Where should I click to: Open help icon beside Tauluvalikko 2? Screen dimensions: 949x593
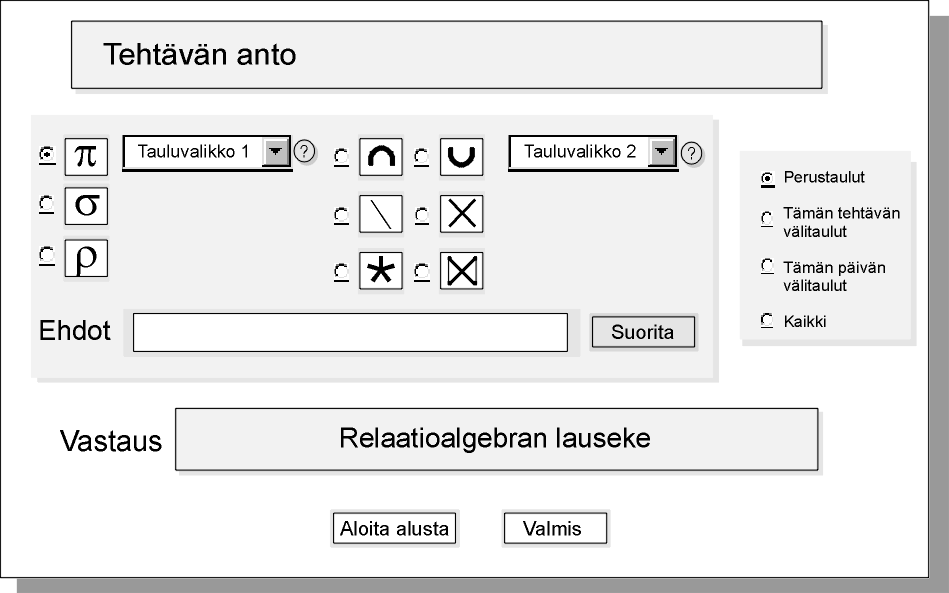691,153
